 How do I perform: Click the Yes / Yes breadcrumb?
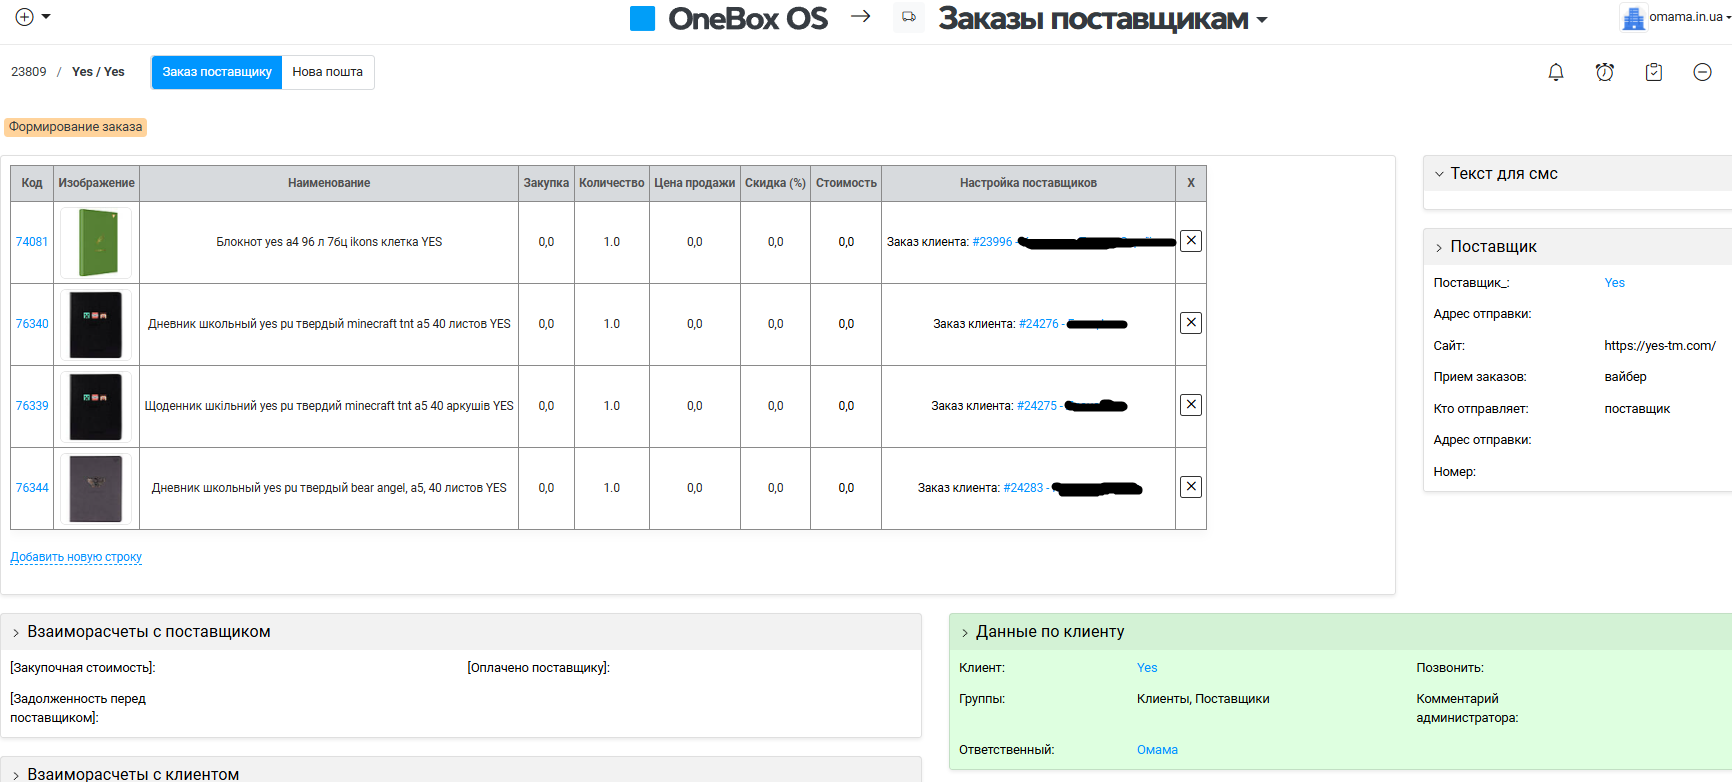tap(98, 72)
